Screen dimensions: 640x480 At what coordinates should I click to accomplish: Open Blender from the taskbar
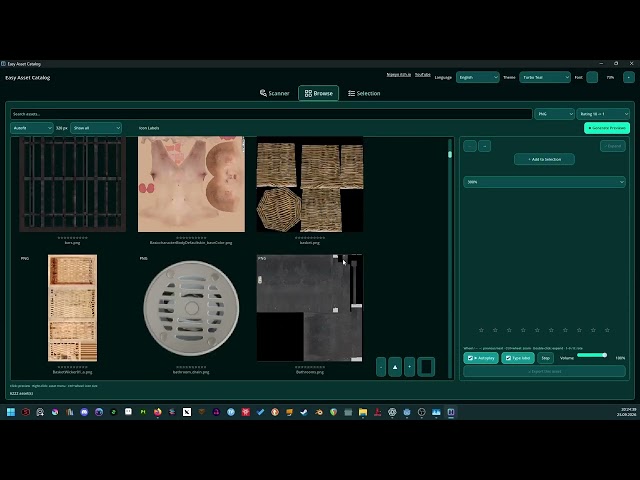tap(319, 412)
